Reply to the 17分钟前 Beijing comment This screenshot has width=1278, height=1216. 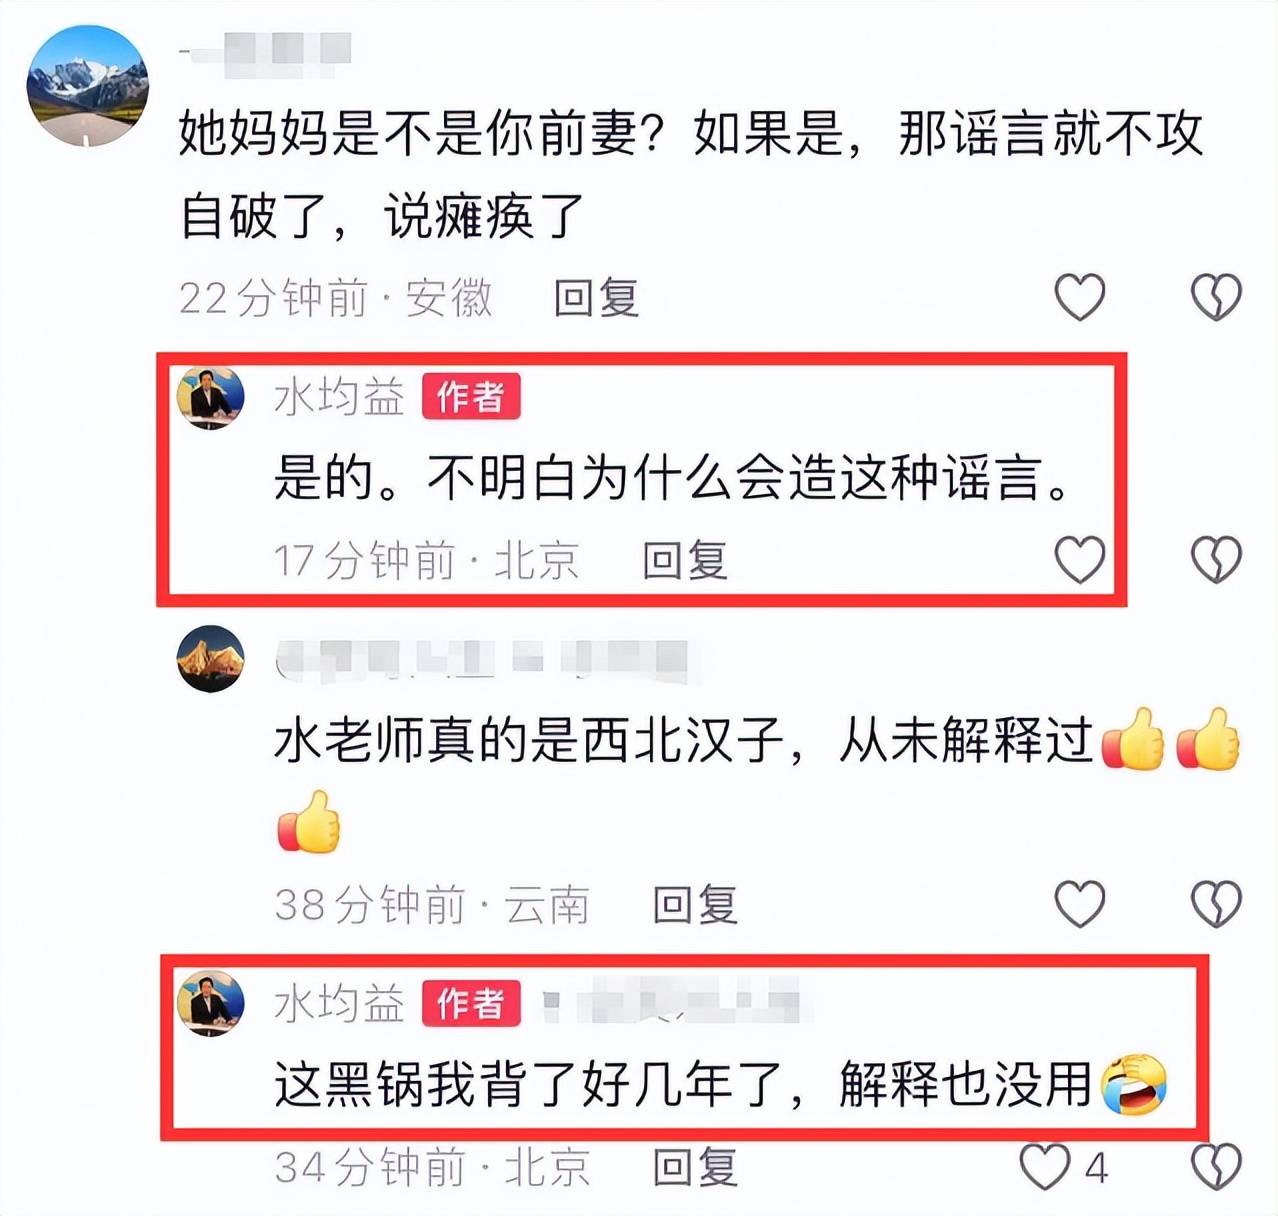tap(685, 560)
